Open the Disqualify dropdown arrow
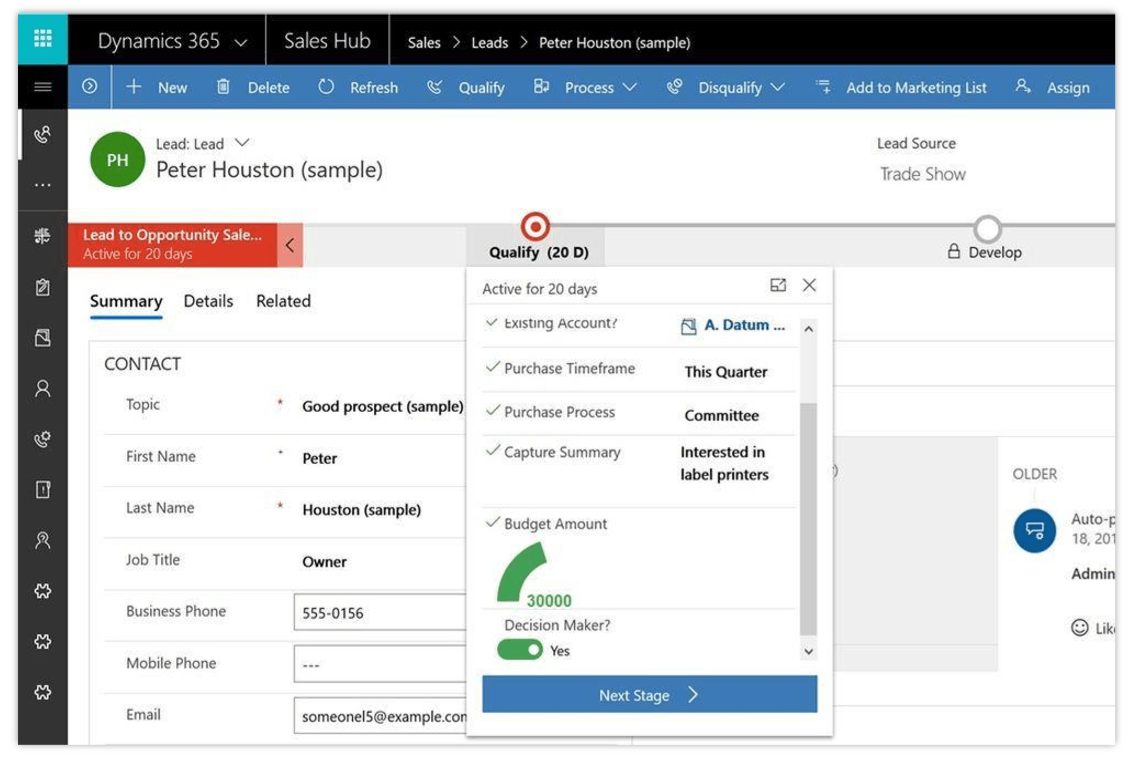 (778, 87)
